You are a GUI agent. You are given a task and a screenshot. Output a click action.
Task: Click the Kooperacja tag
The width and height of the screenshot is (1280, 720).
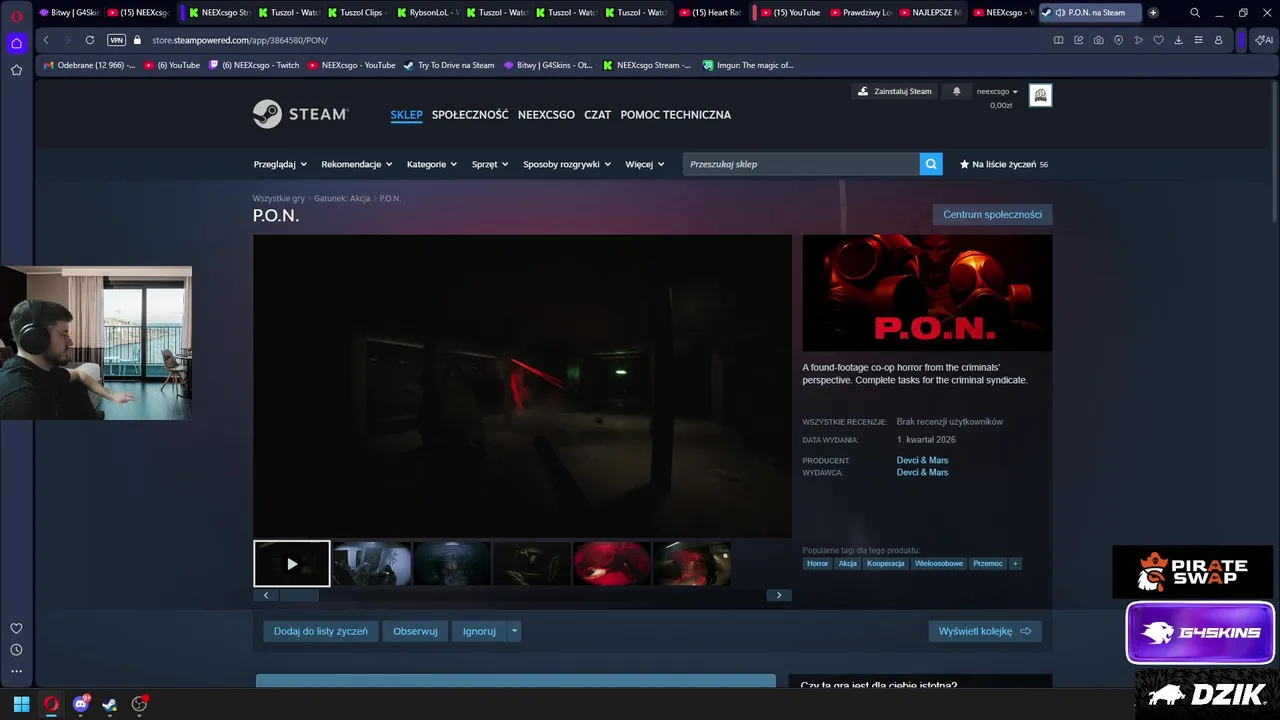click(x=886, y=564)
